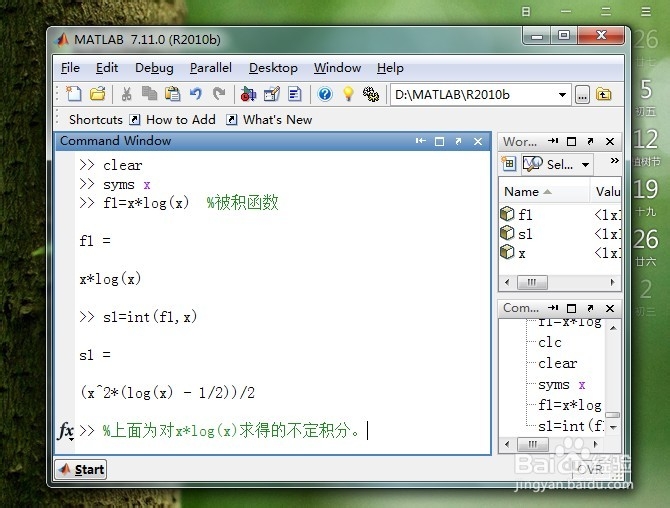Click the What's New shortcut
670x508 pixels.
[x=270, y=120]
